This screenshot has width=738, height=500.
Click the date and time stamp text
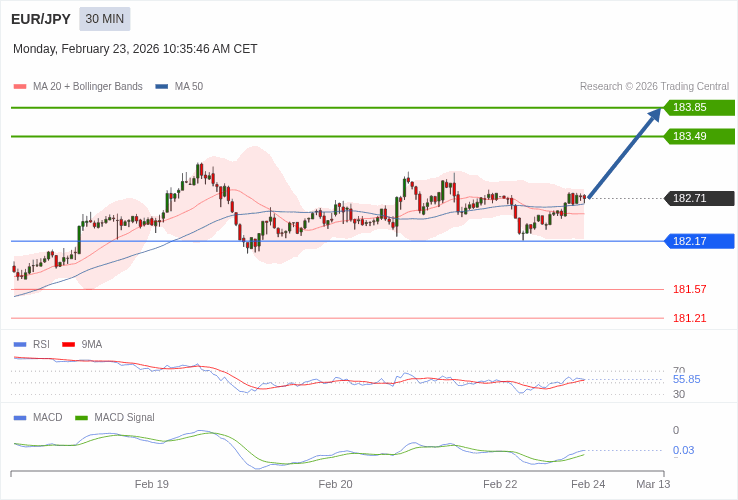pos(135,49)
